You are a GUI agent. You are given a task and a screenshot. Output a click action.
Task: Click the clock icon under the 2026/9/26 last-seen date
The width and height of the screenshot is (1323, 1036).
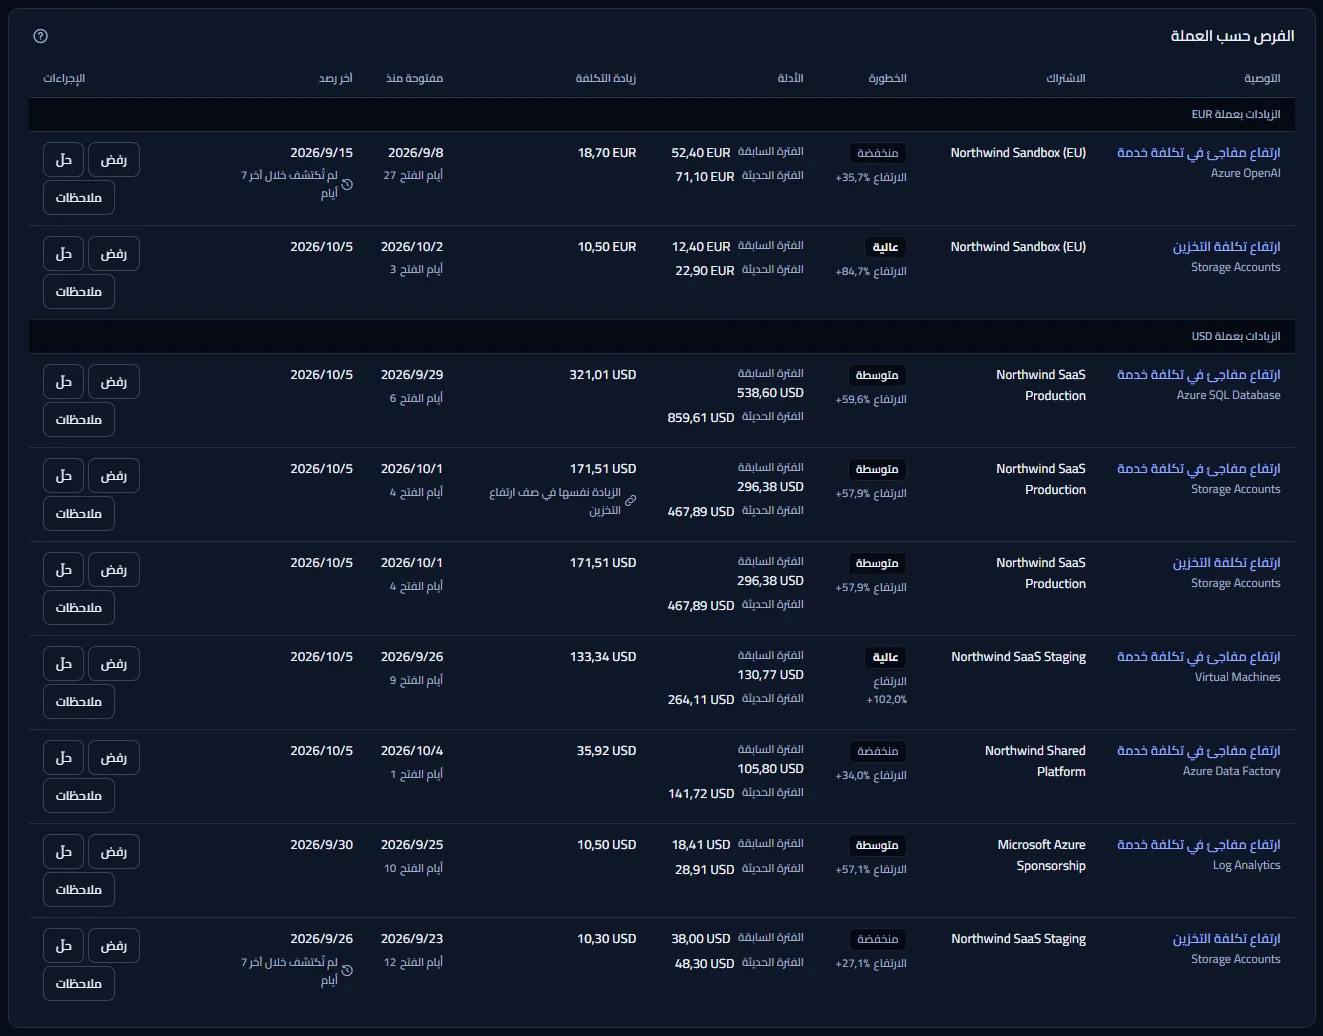(347, 970)
